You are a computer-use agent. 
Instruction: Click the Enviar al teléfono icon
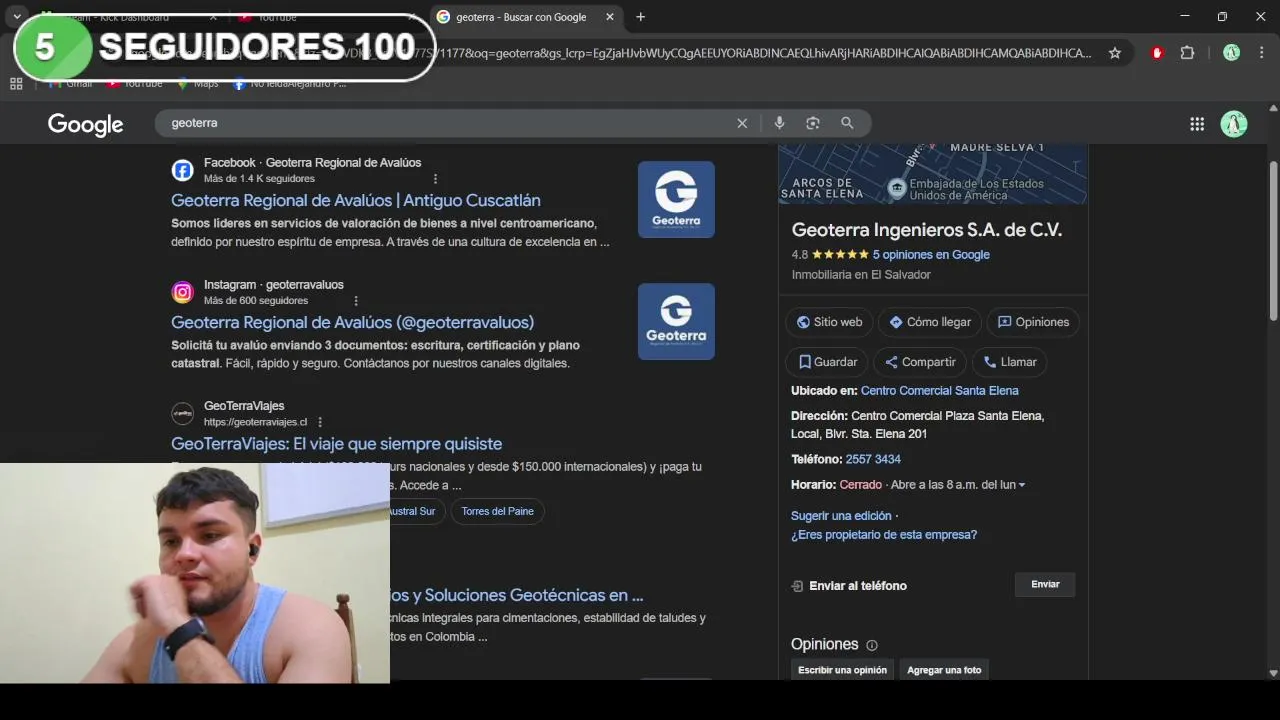[x=797, y=586]
